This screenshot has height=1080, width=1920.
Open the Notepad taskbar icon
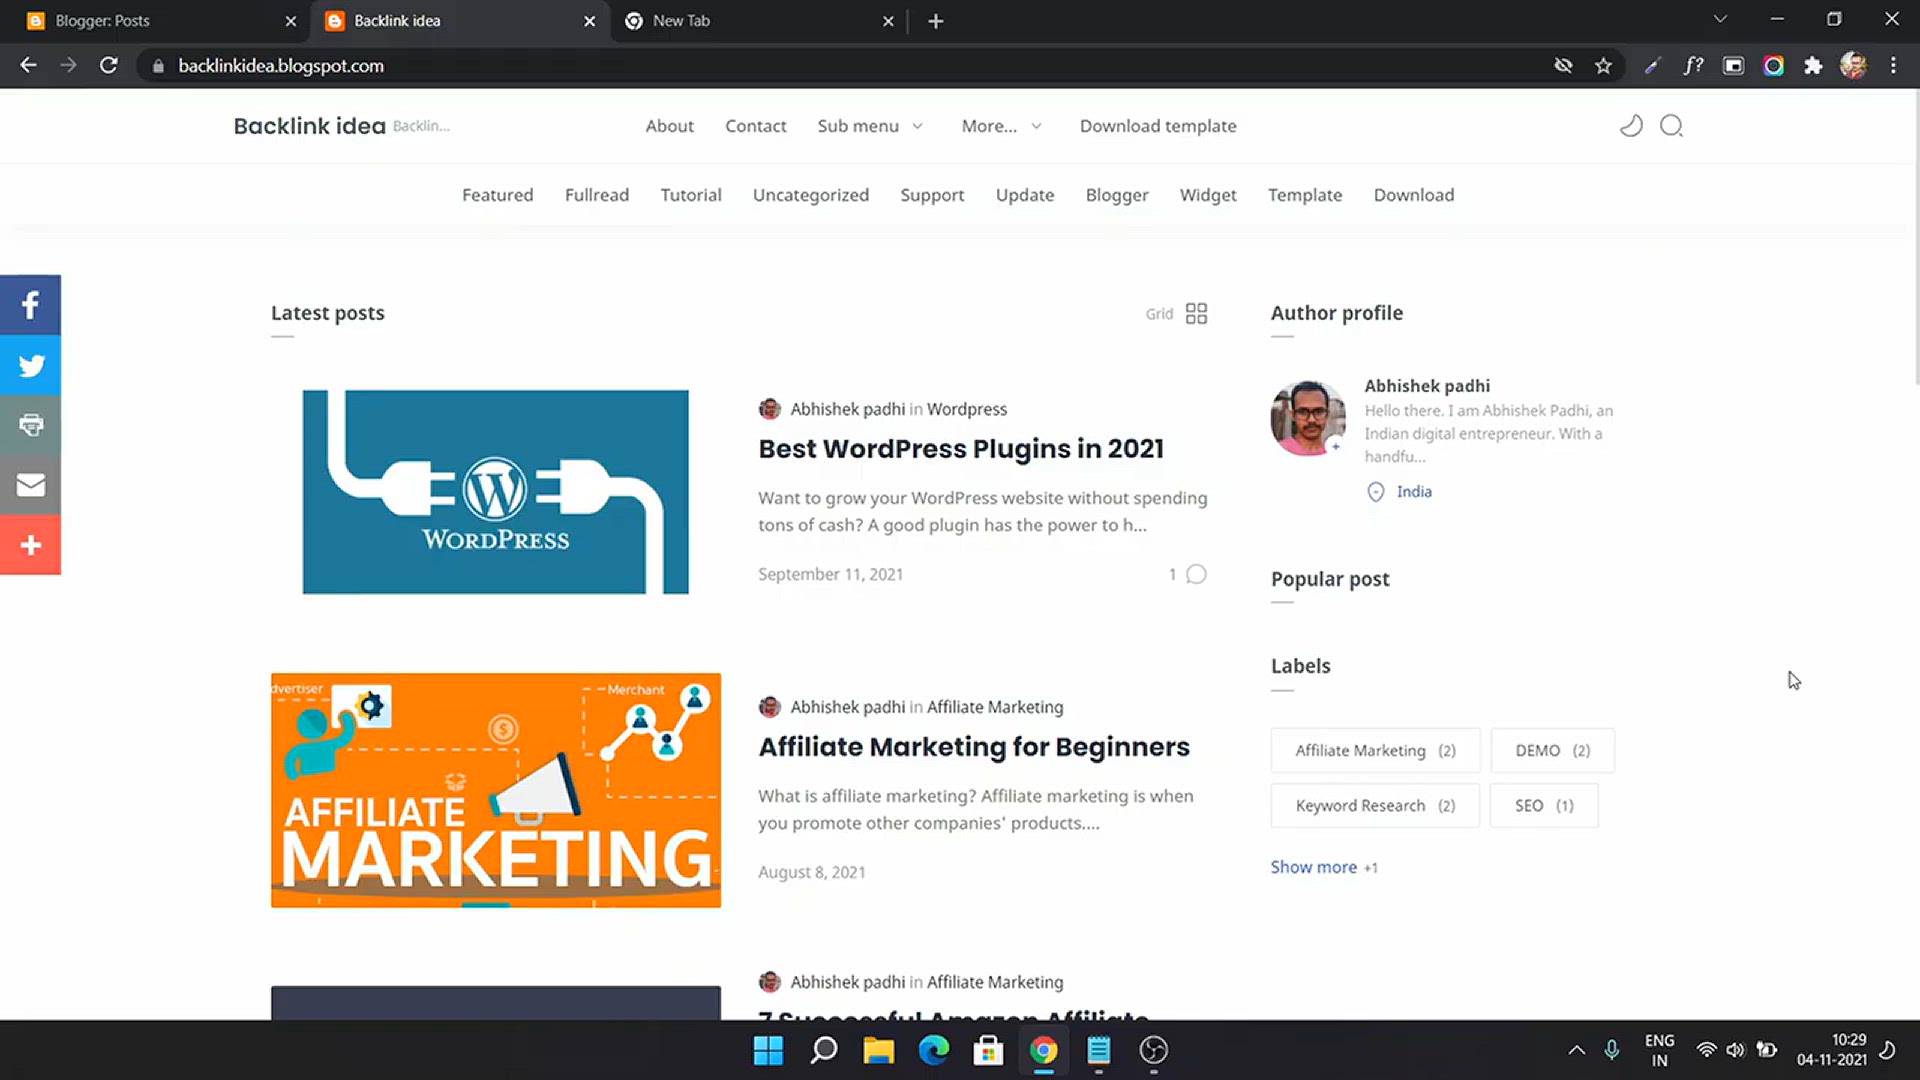pos(1099,1050)
